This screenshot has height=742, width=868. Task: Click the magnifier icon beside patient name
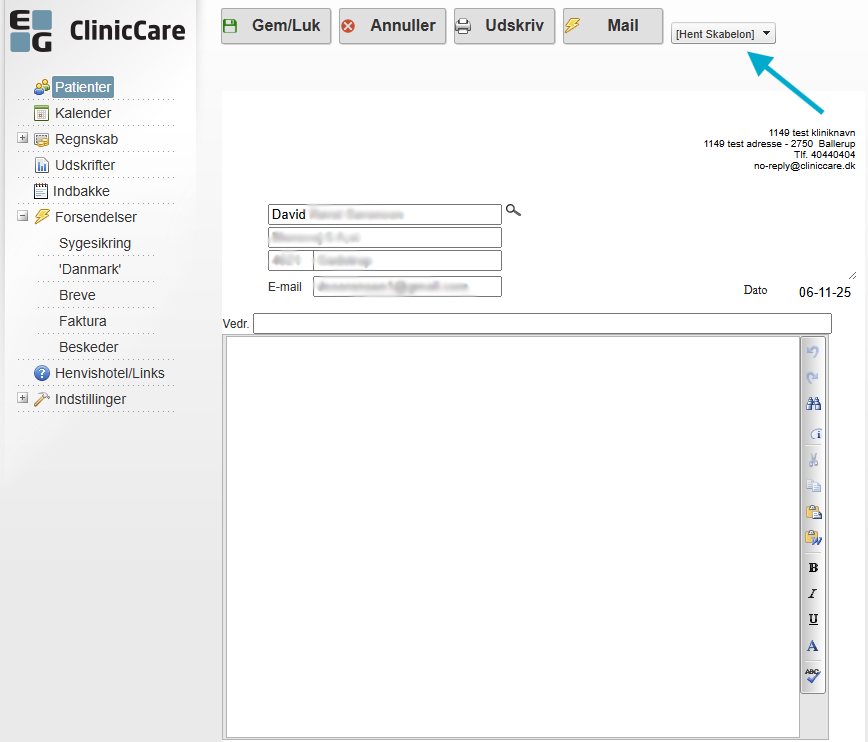coord(513,210)
